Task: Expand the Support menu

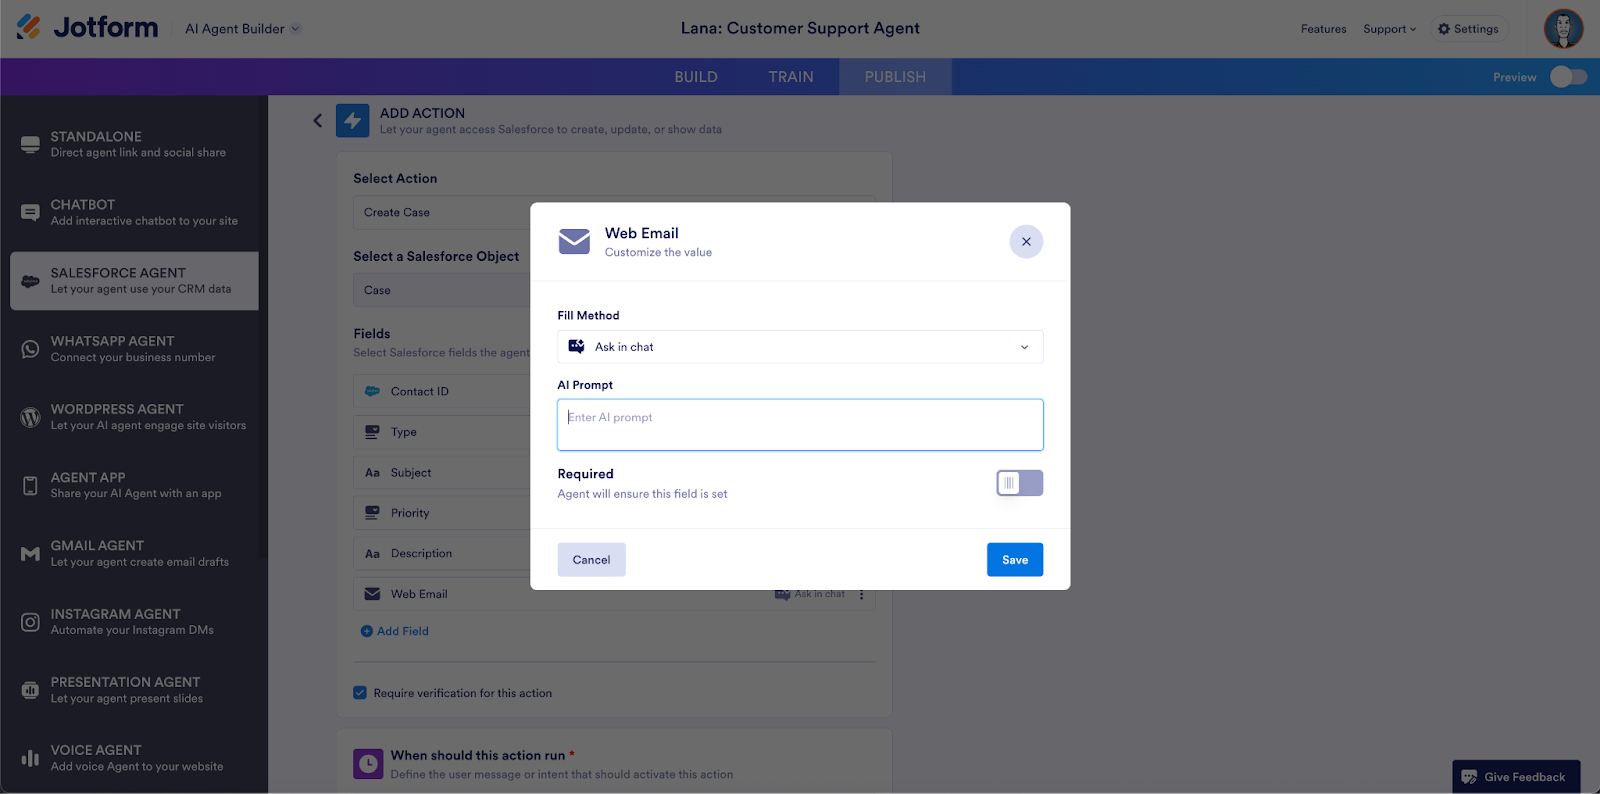Action: (x=1389, y=29)
